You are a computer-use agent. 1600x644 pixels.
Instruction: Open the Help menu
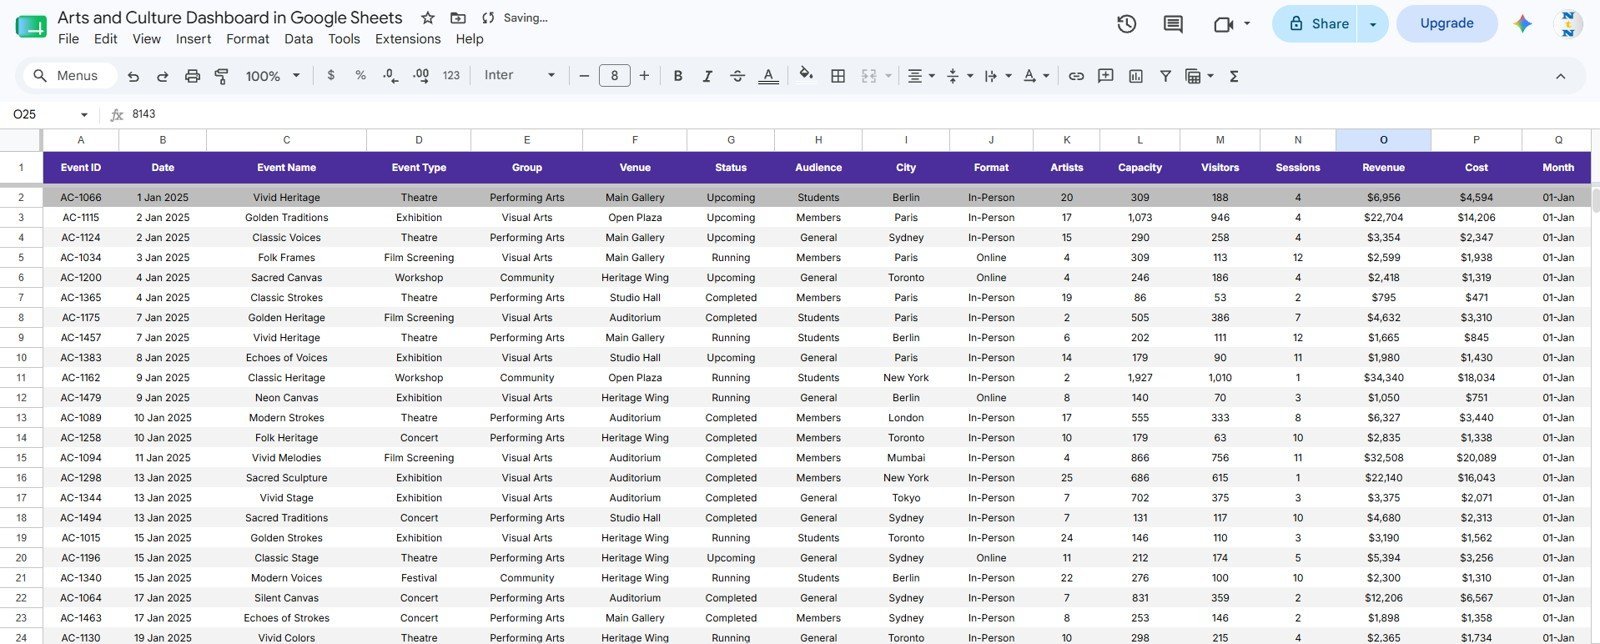(470, 39)
